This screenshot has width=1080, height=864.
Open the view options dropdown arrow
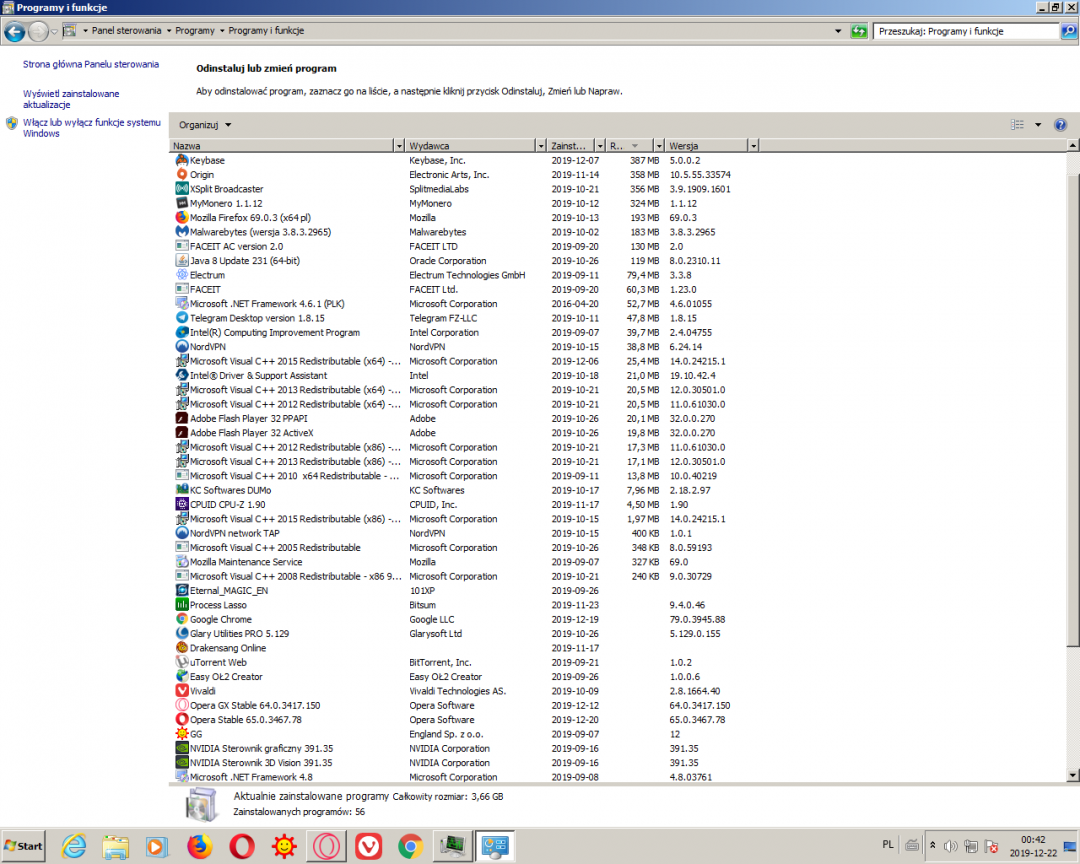click(1037, 125)
